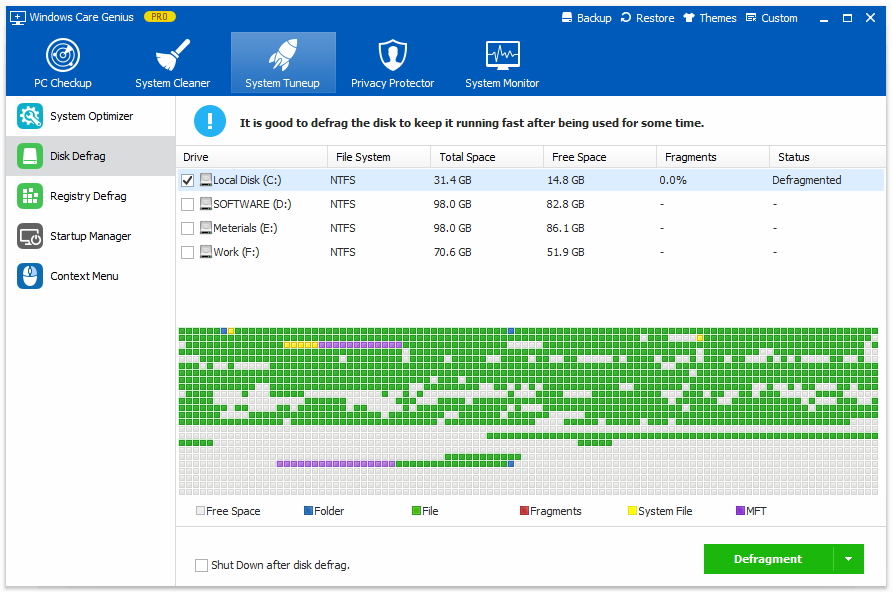Click the Backup icon in title bar
Screen dimensions: 892x592
point(567,18)
